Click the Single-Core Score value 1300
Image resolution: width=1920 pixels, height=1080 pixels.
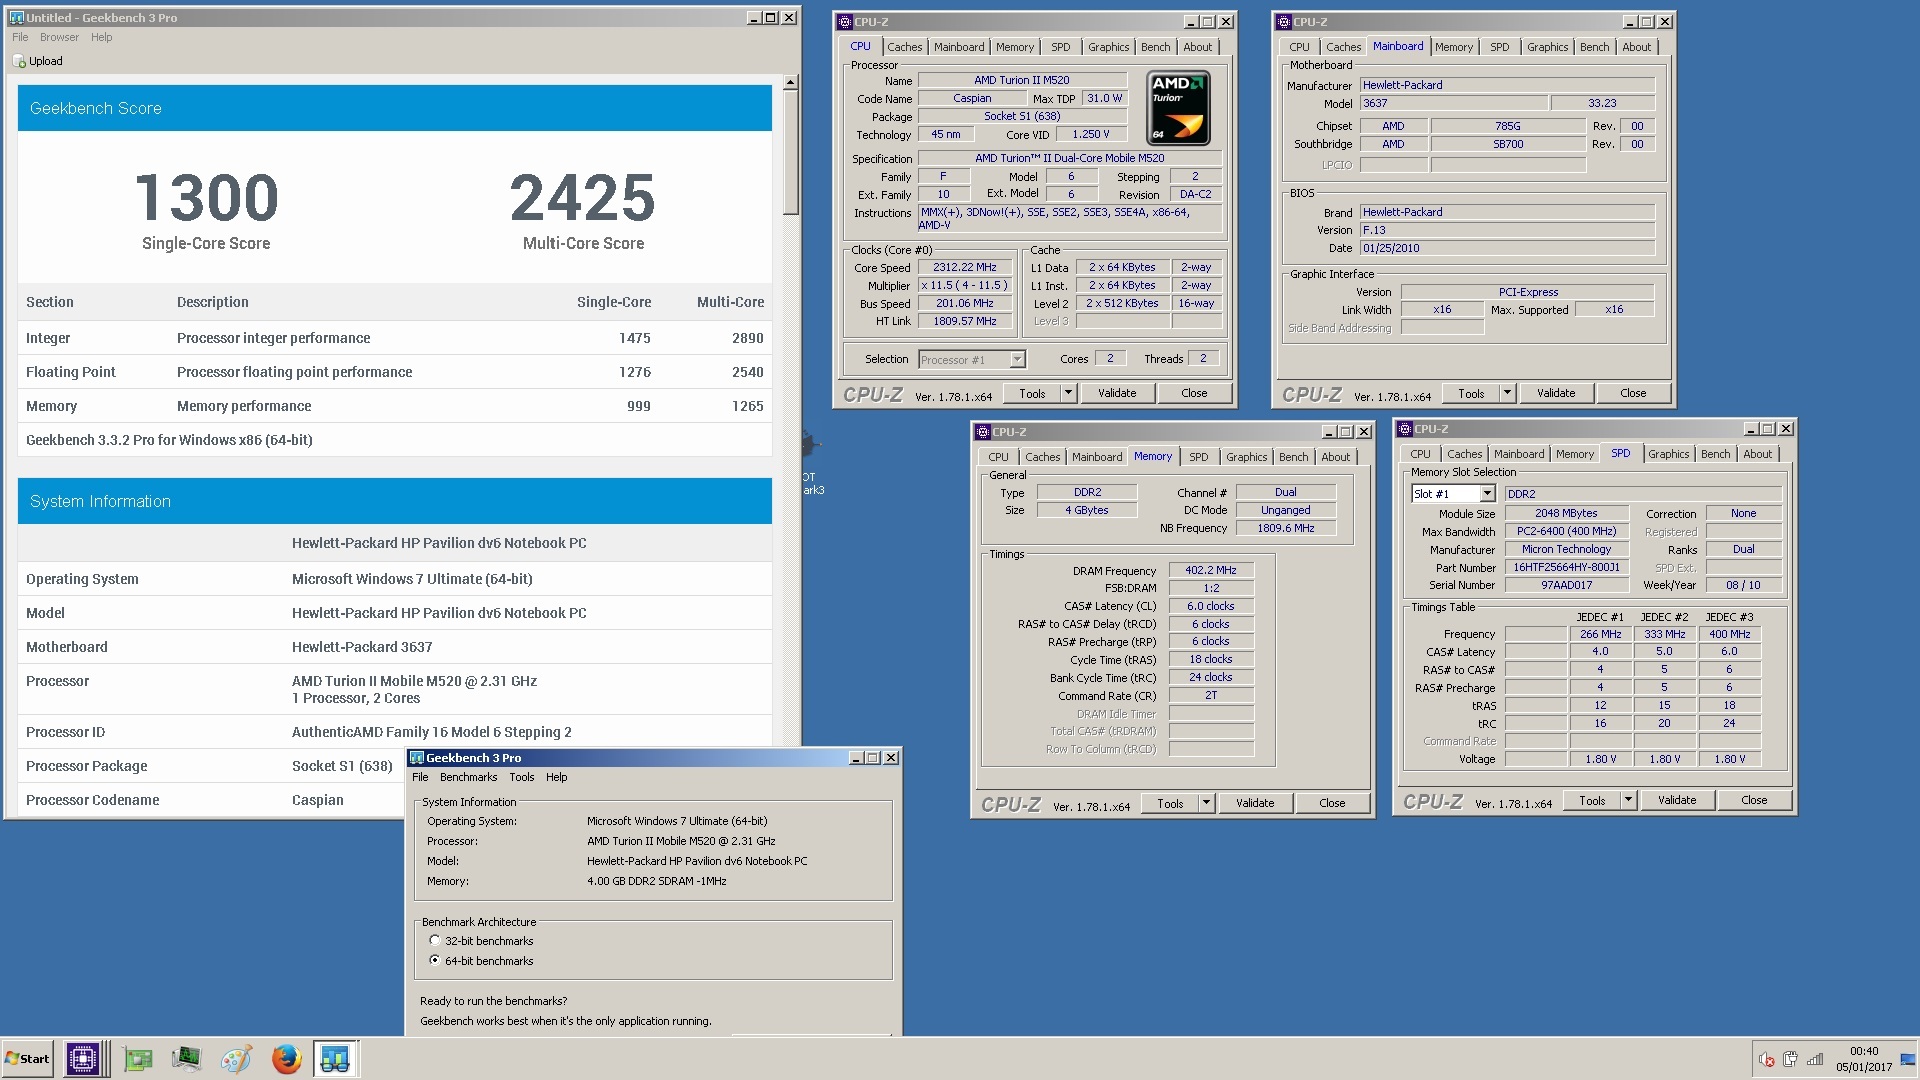click(206, 198)
